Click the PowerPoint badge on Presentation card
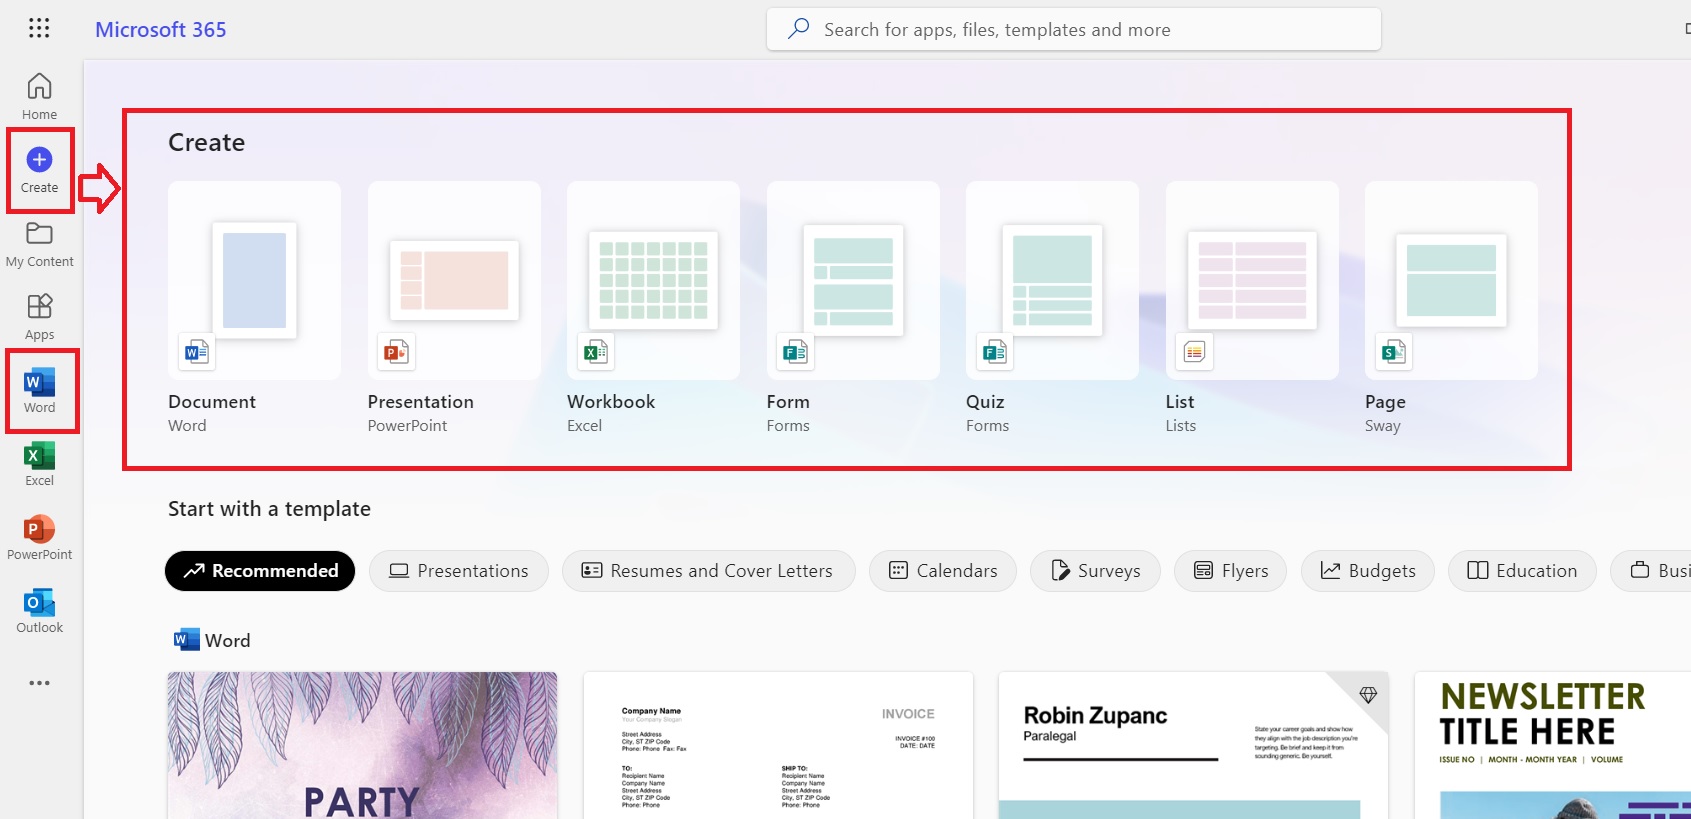 tap(396, 352)
